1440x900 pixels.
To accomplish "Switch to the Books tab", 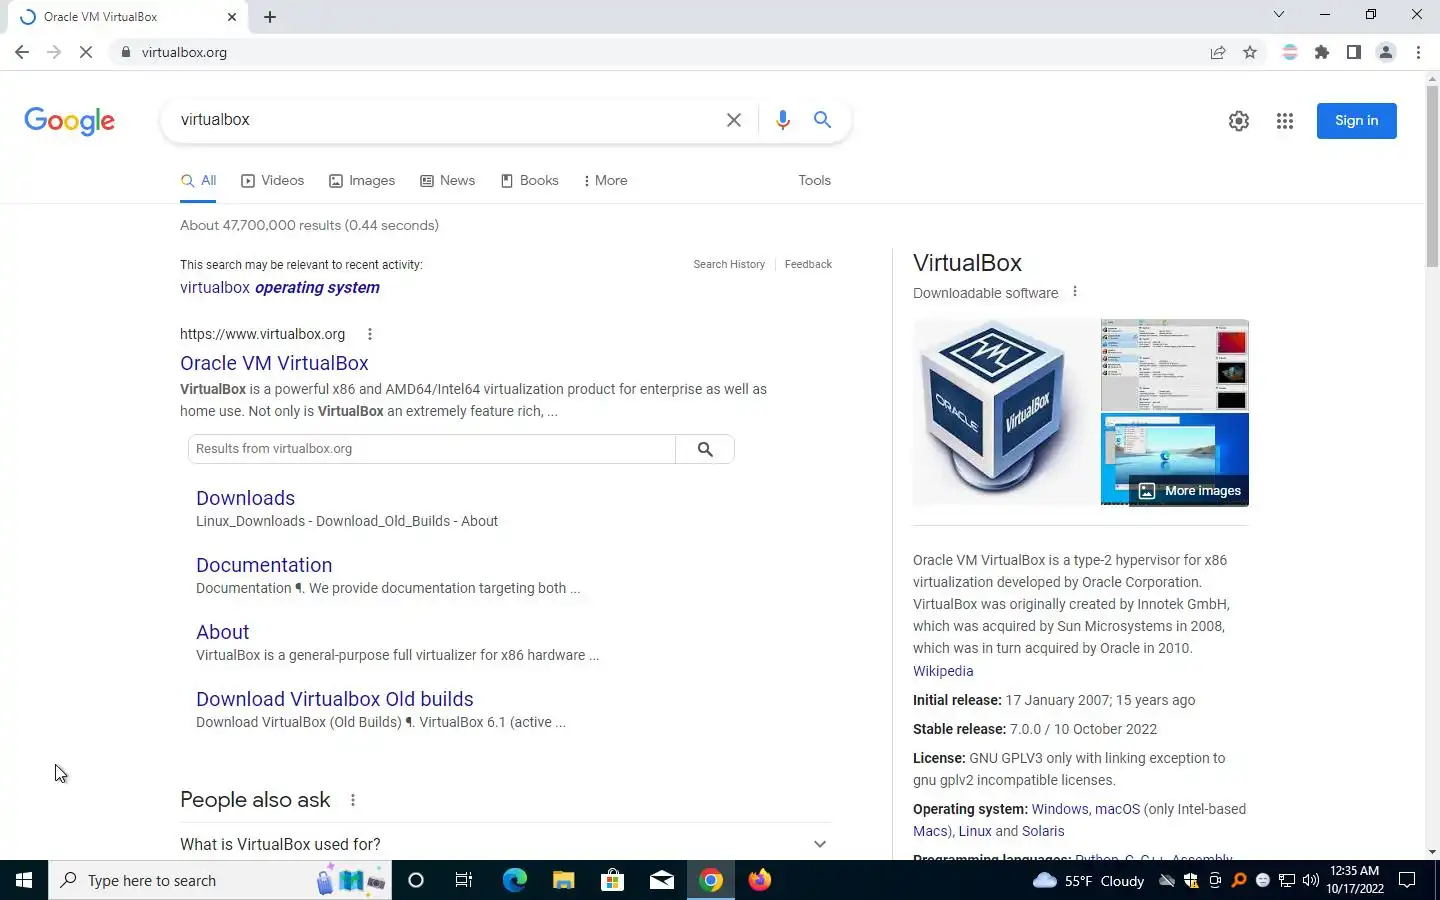I will 529,181.
